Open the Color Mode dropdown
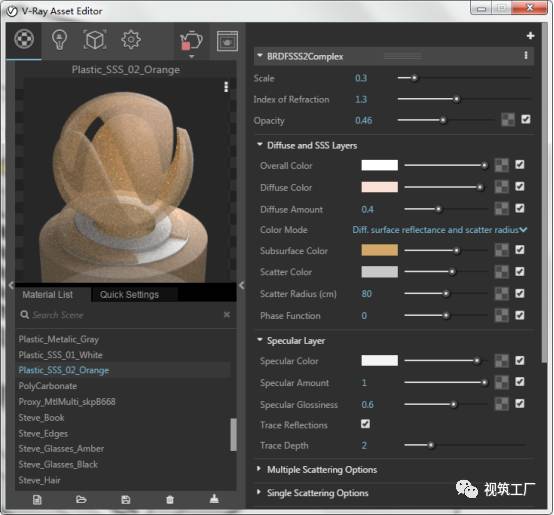Viewport: 554px width, 515px height. 440,230
